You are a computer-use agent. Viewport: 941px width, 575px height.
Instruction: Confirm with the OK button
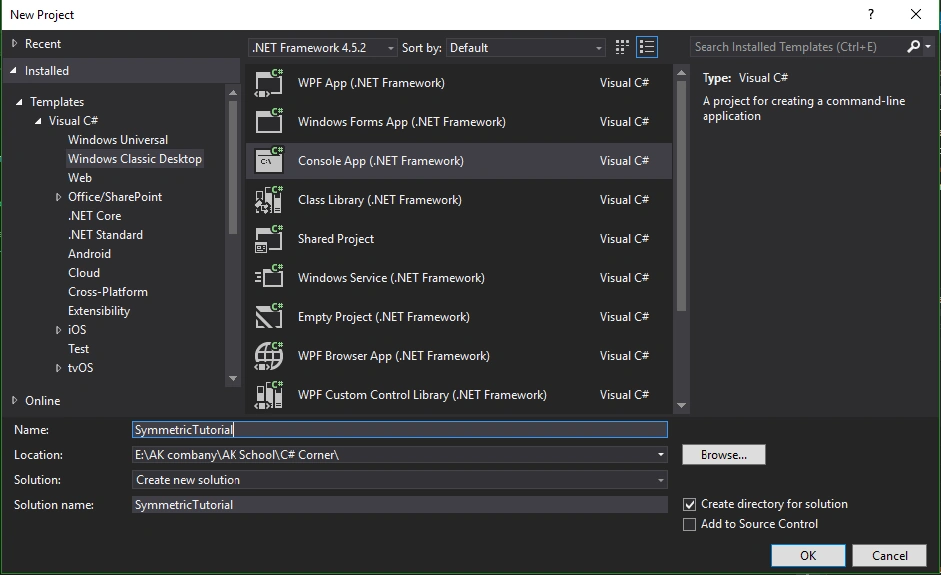point(808,556)
